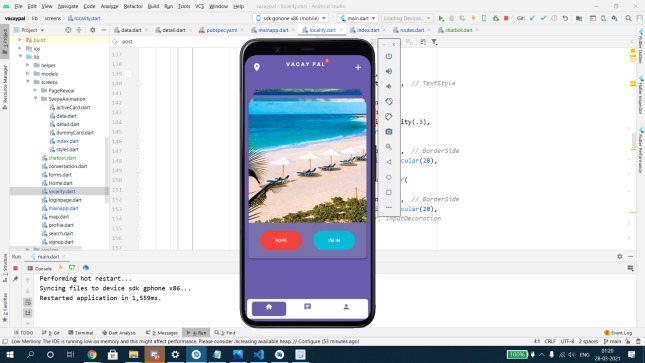Run the app with green play icon
The width and height of the screenshot is (645, 363).
point(441,19)
